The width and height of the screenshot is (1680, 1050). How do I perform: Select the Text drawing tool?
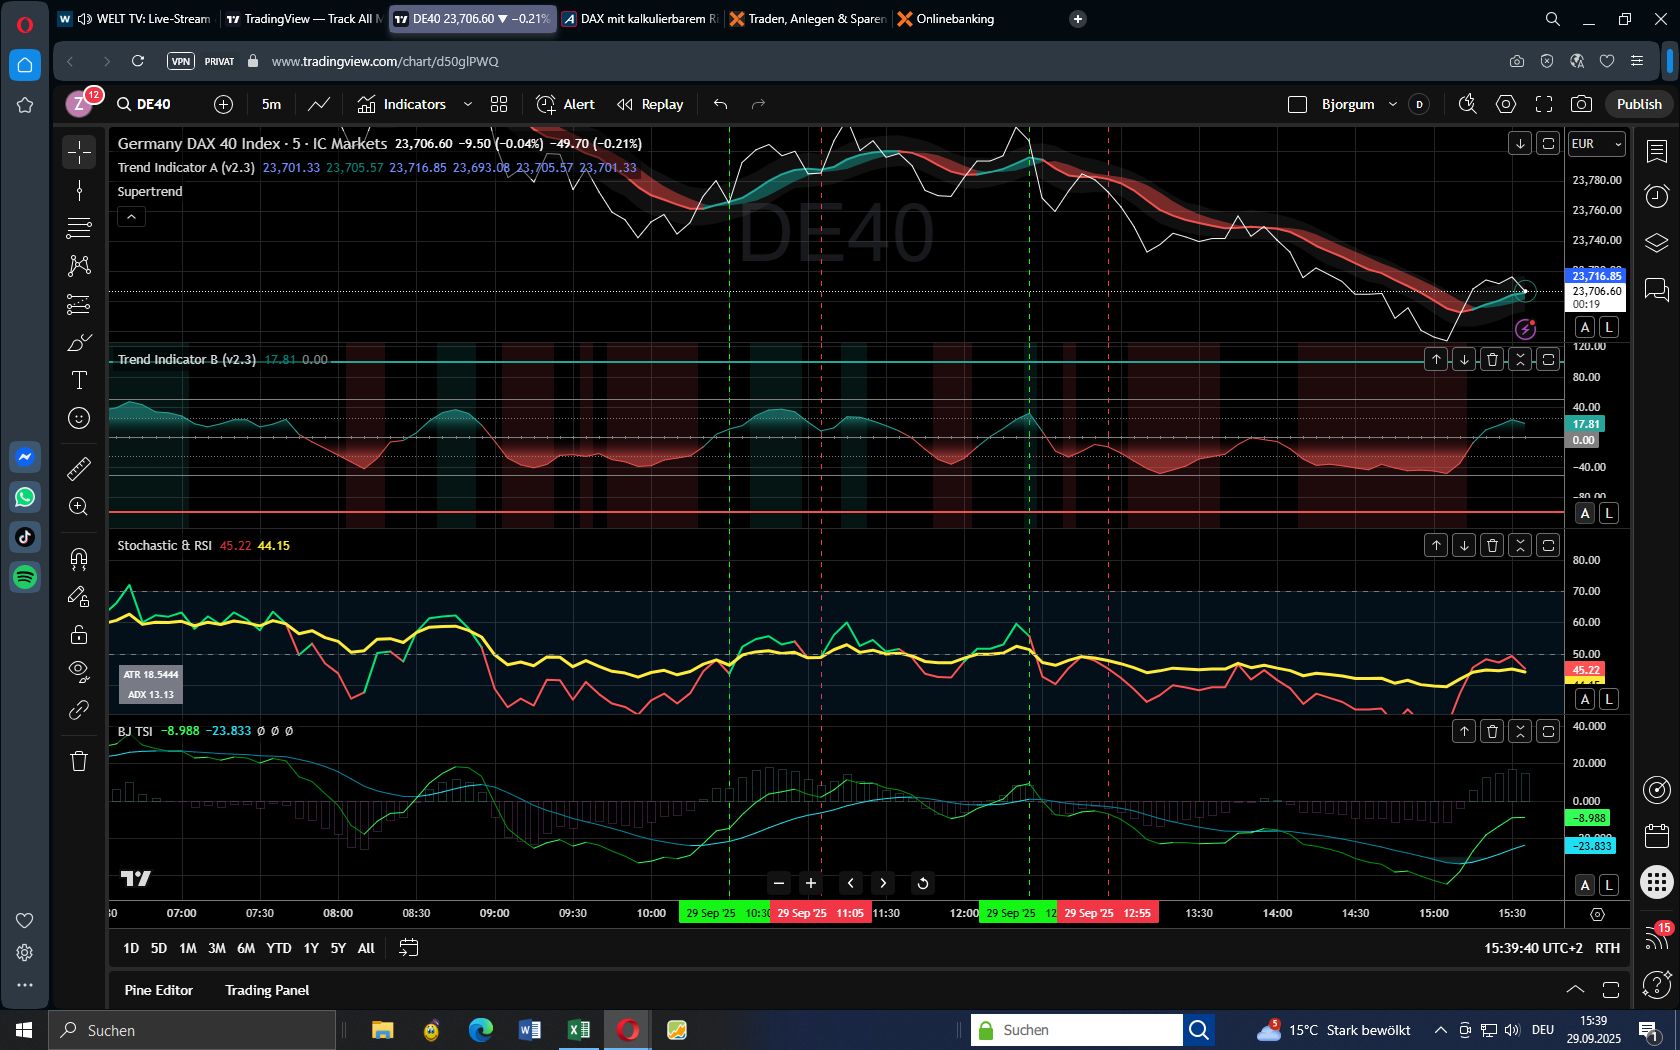click(78, 380)
